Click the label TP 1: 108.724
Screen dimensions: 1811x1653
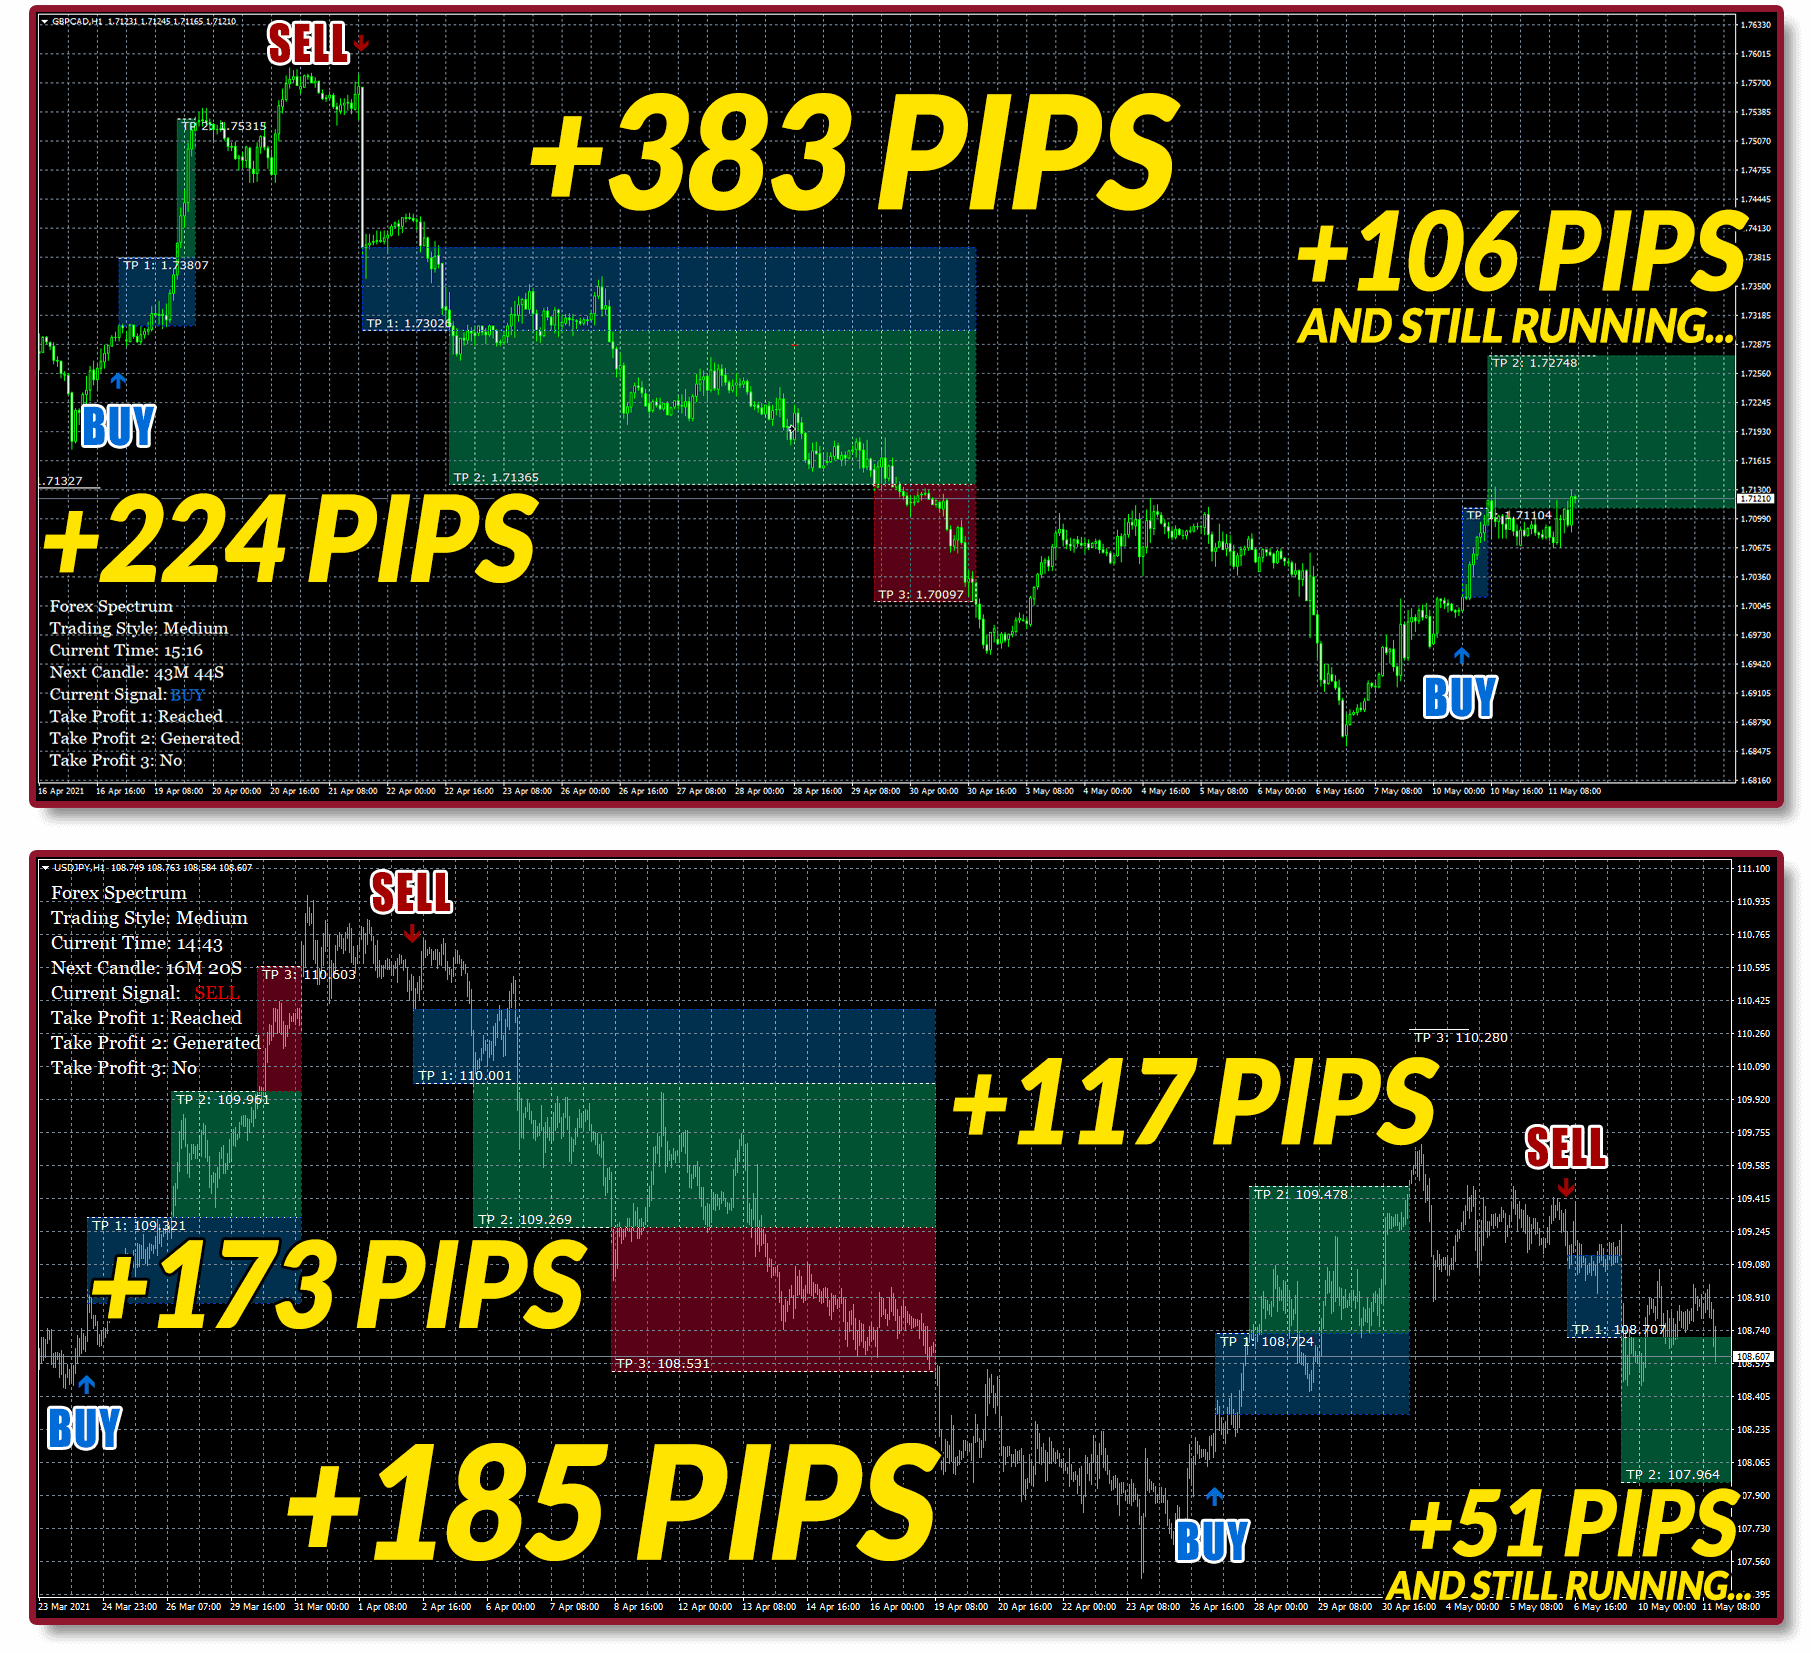(1267, 1341)
